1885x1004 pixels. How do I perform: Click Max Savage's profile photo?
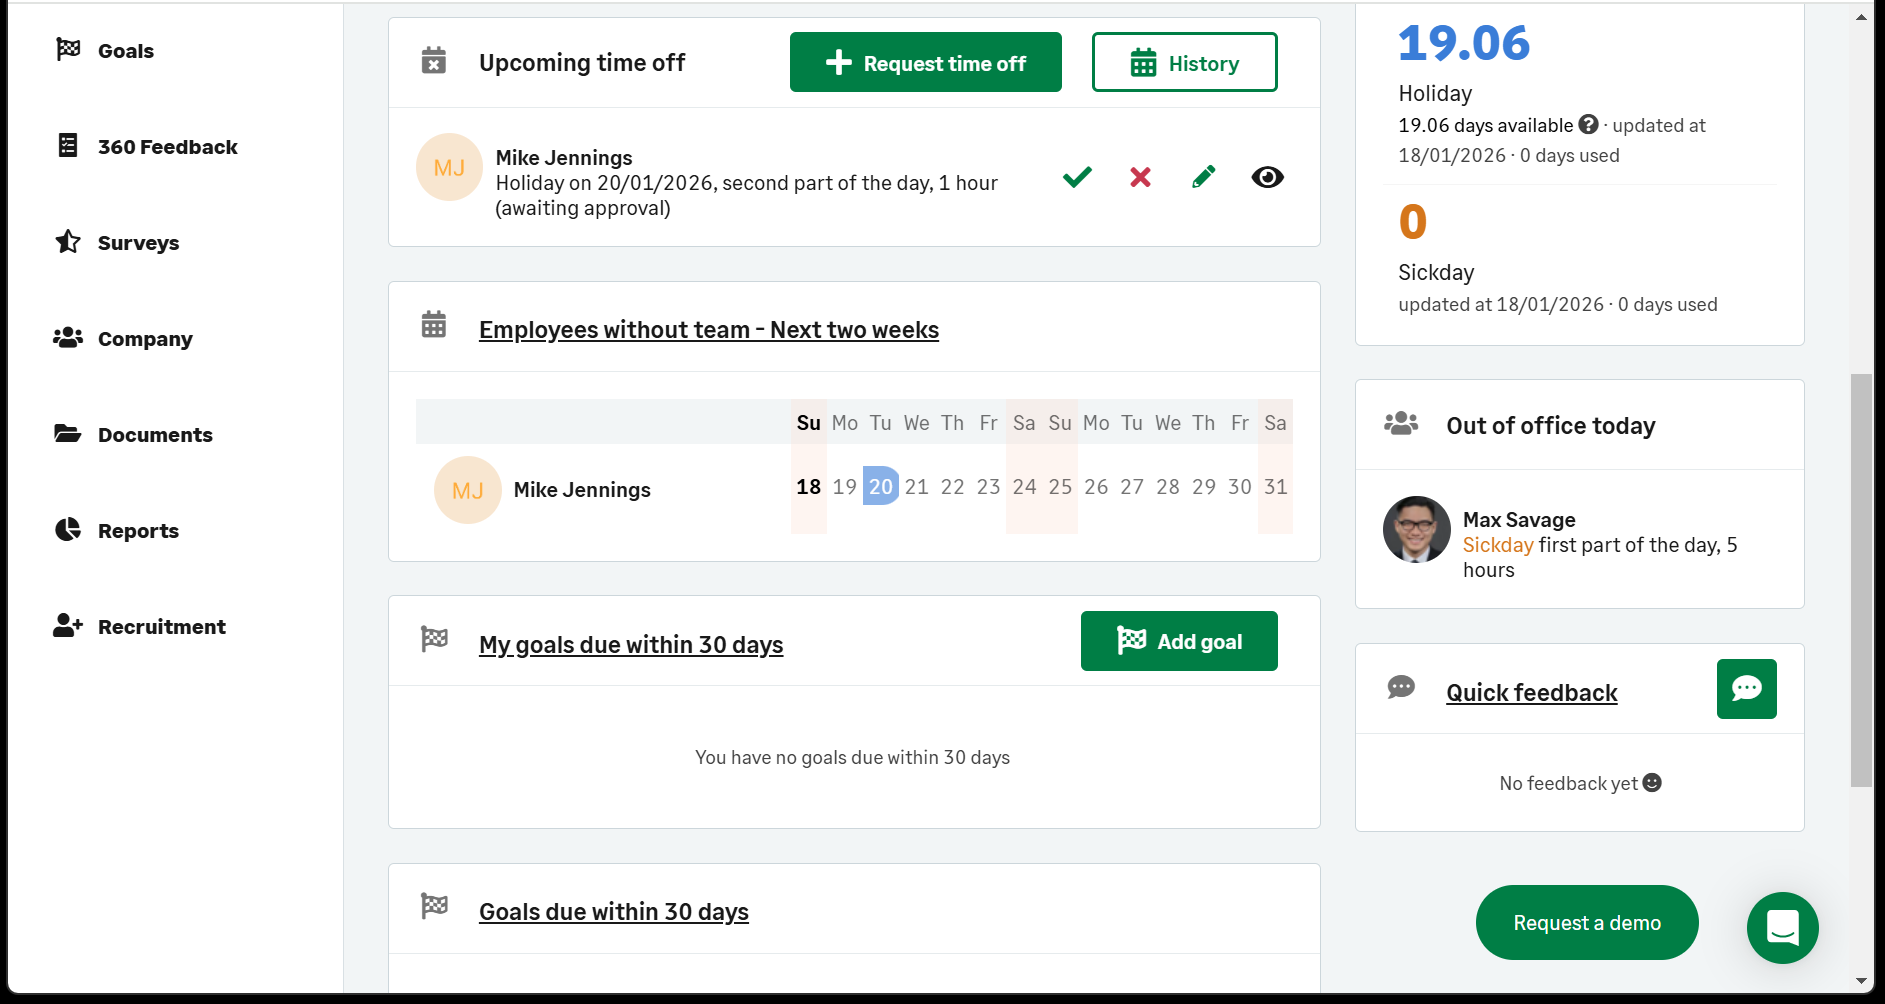(1416, 530)
